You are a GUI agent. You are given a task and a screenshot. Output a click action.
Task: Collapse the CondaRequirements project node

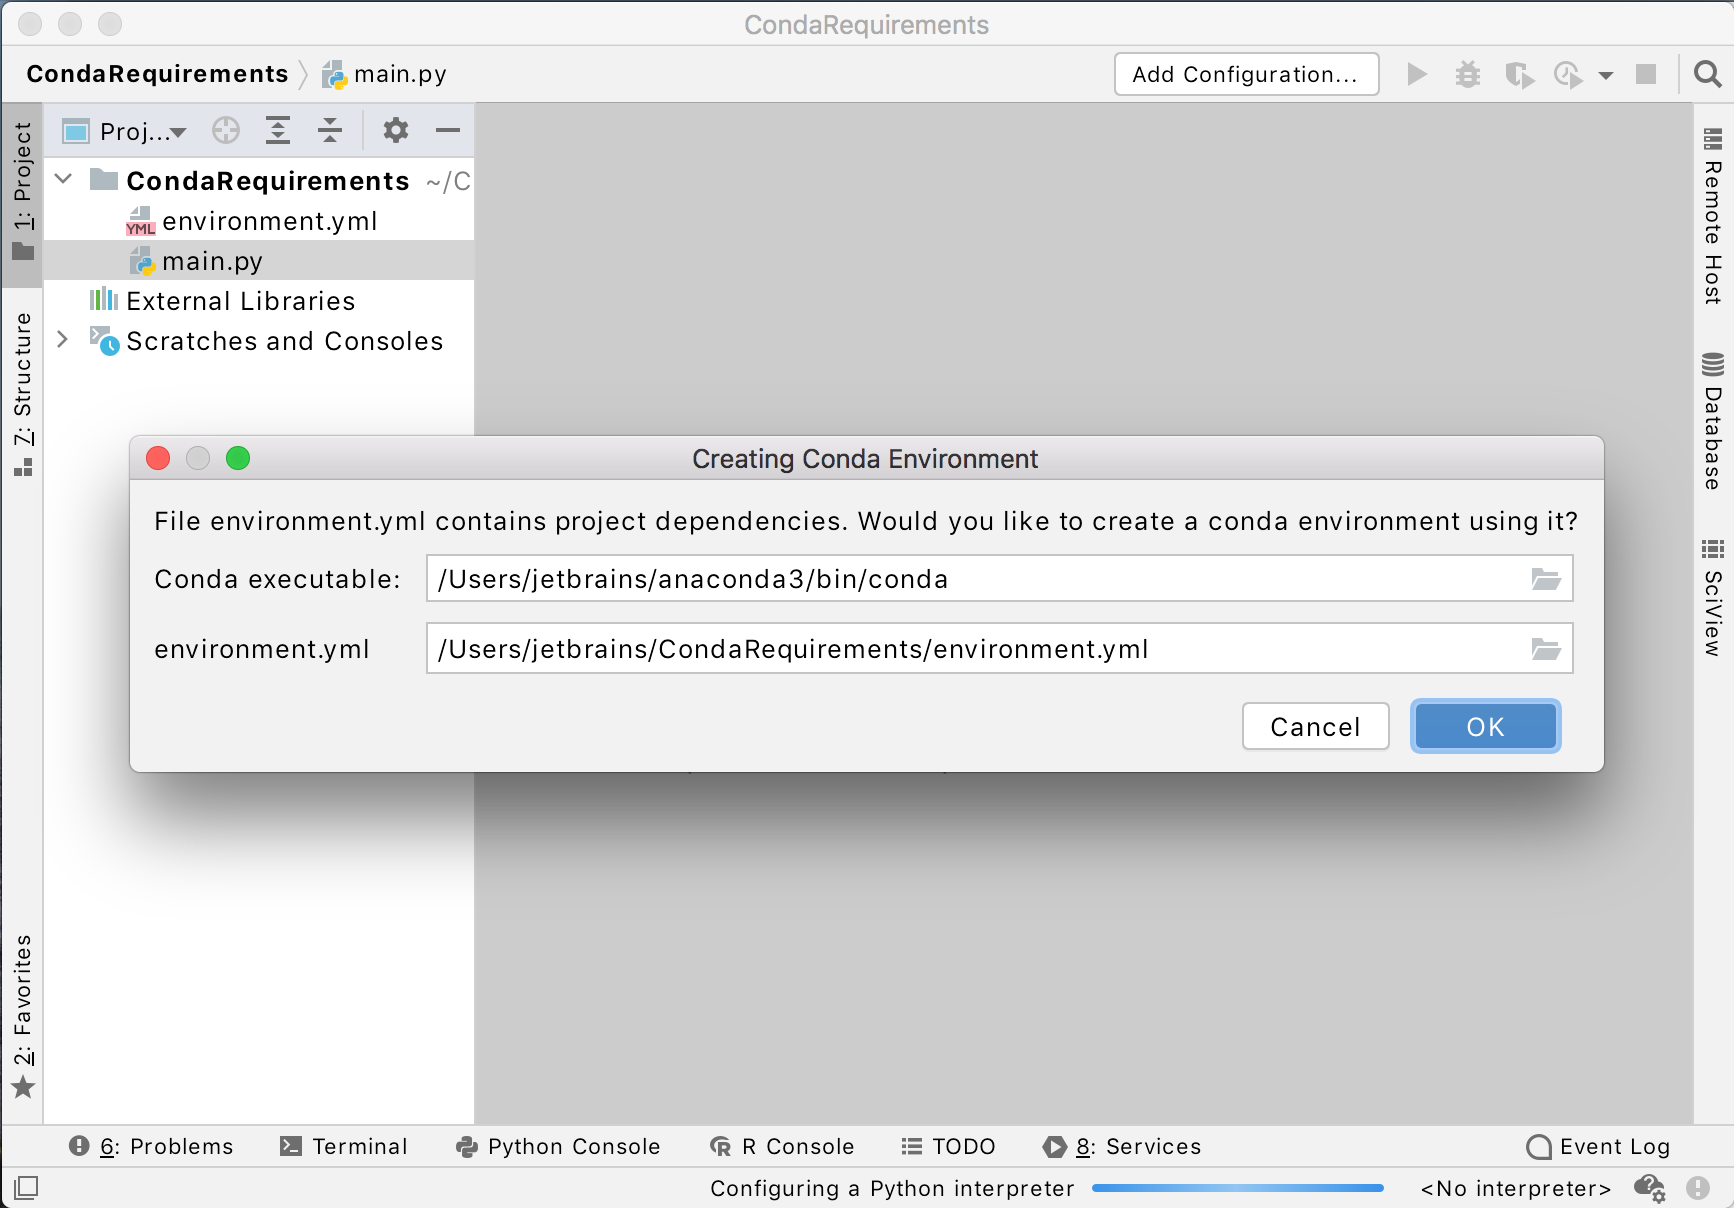pyautogui.click(x=63, y=179)
